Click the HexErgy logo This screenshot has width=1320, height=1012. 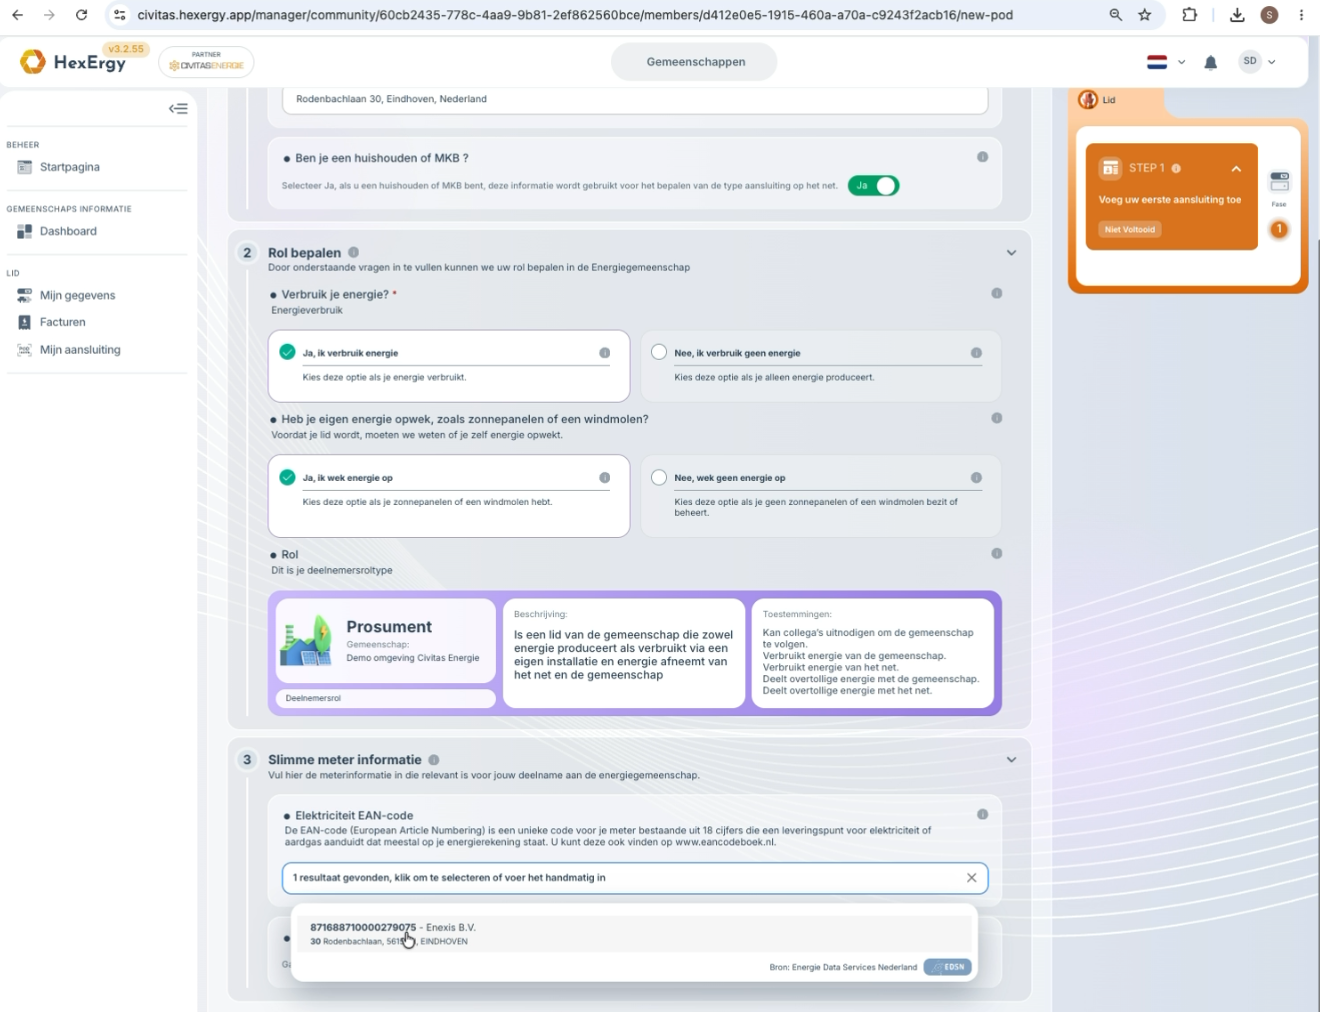[x=73, y=62]
